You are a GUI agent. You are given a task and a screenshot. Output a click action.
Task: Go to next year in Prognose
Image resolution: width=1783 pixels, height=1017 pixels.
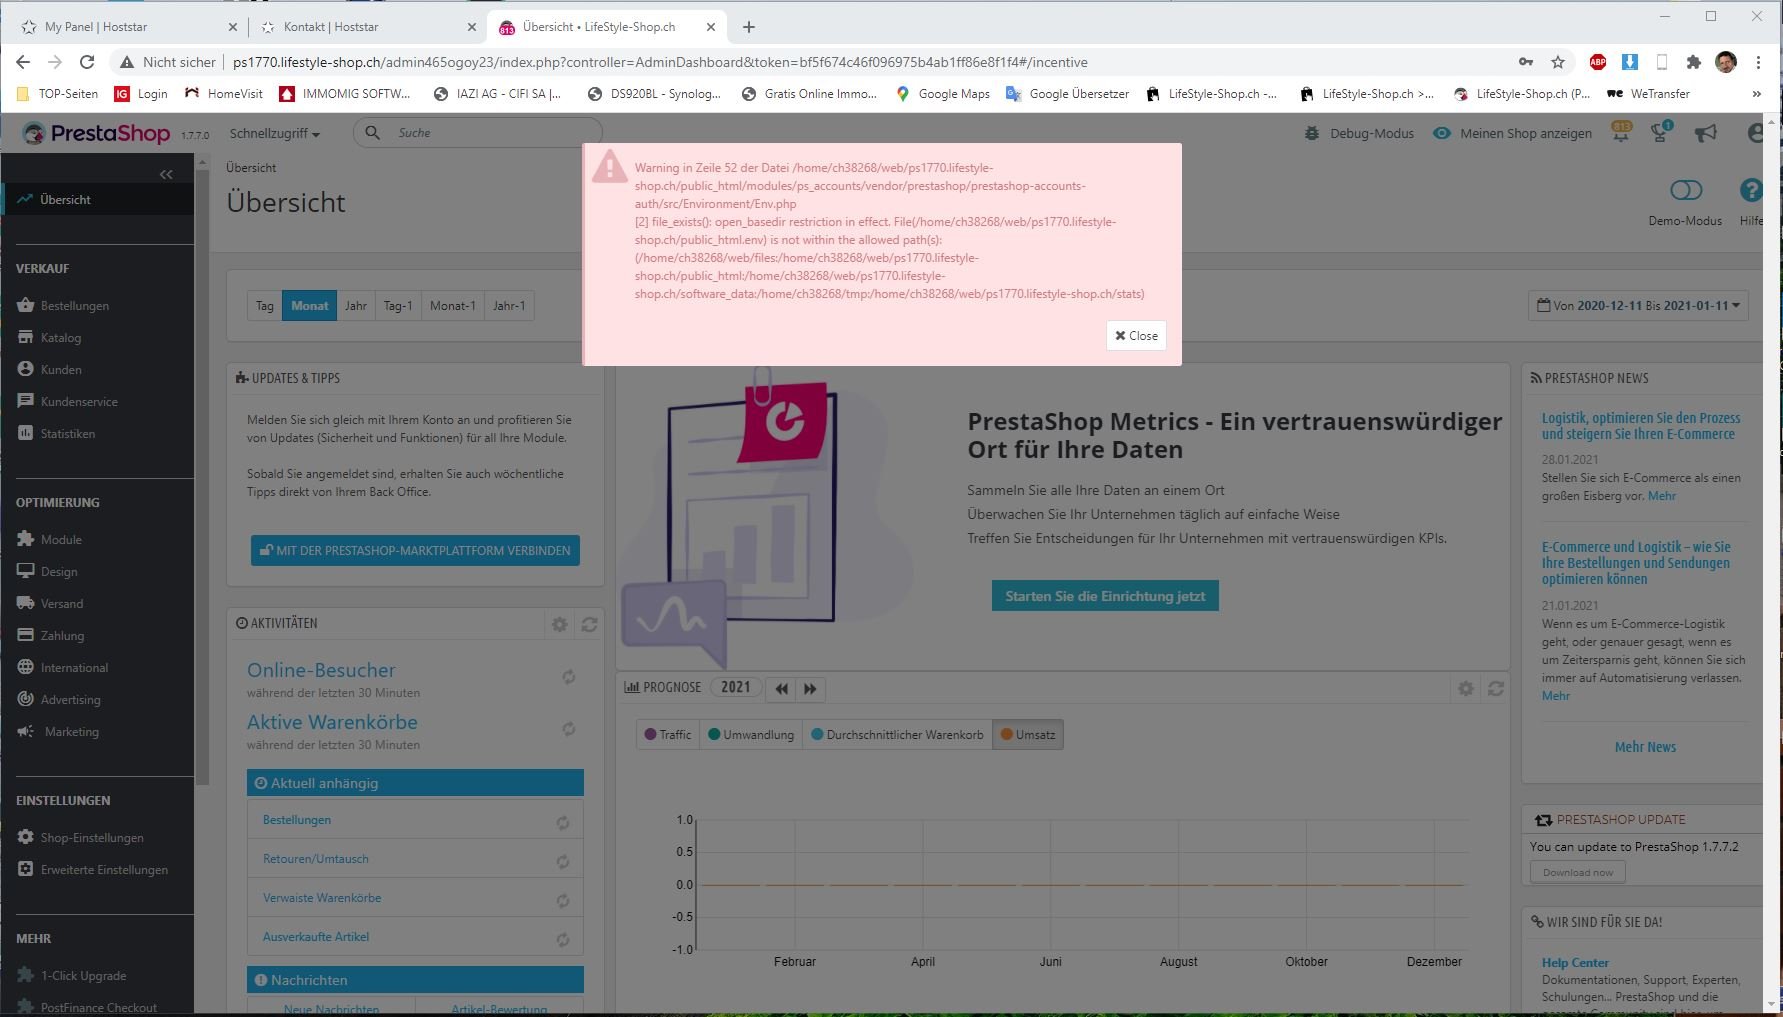[810, 688]
